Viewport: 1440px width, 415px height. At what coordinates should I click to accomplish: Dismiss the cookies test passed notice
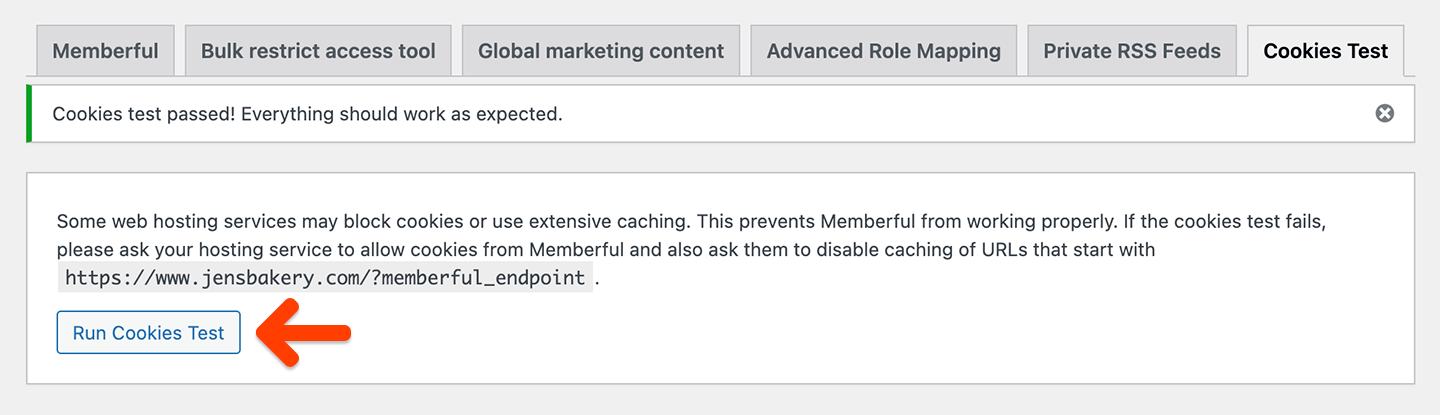click(1384, 114)
